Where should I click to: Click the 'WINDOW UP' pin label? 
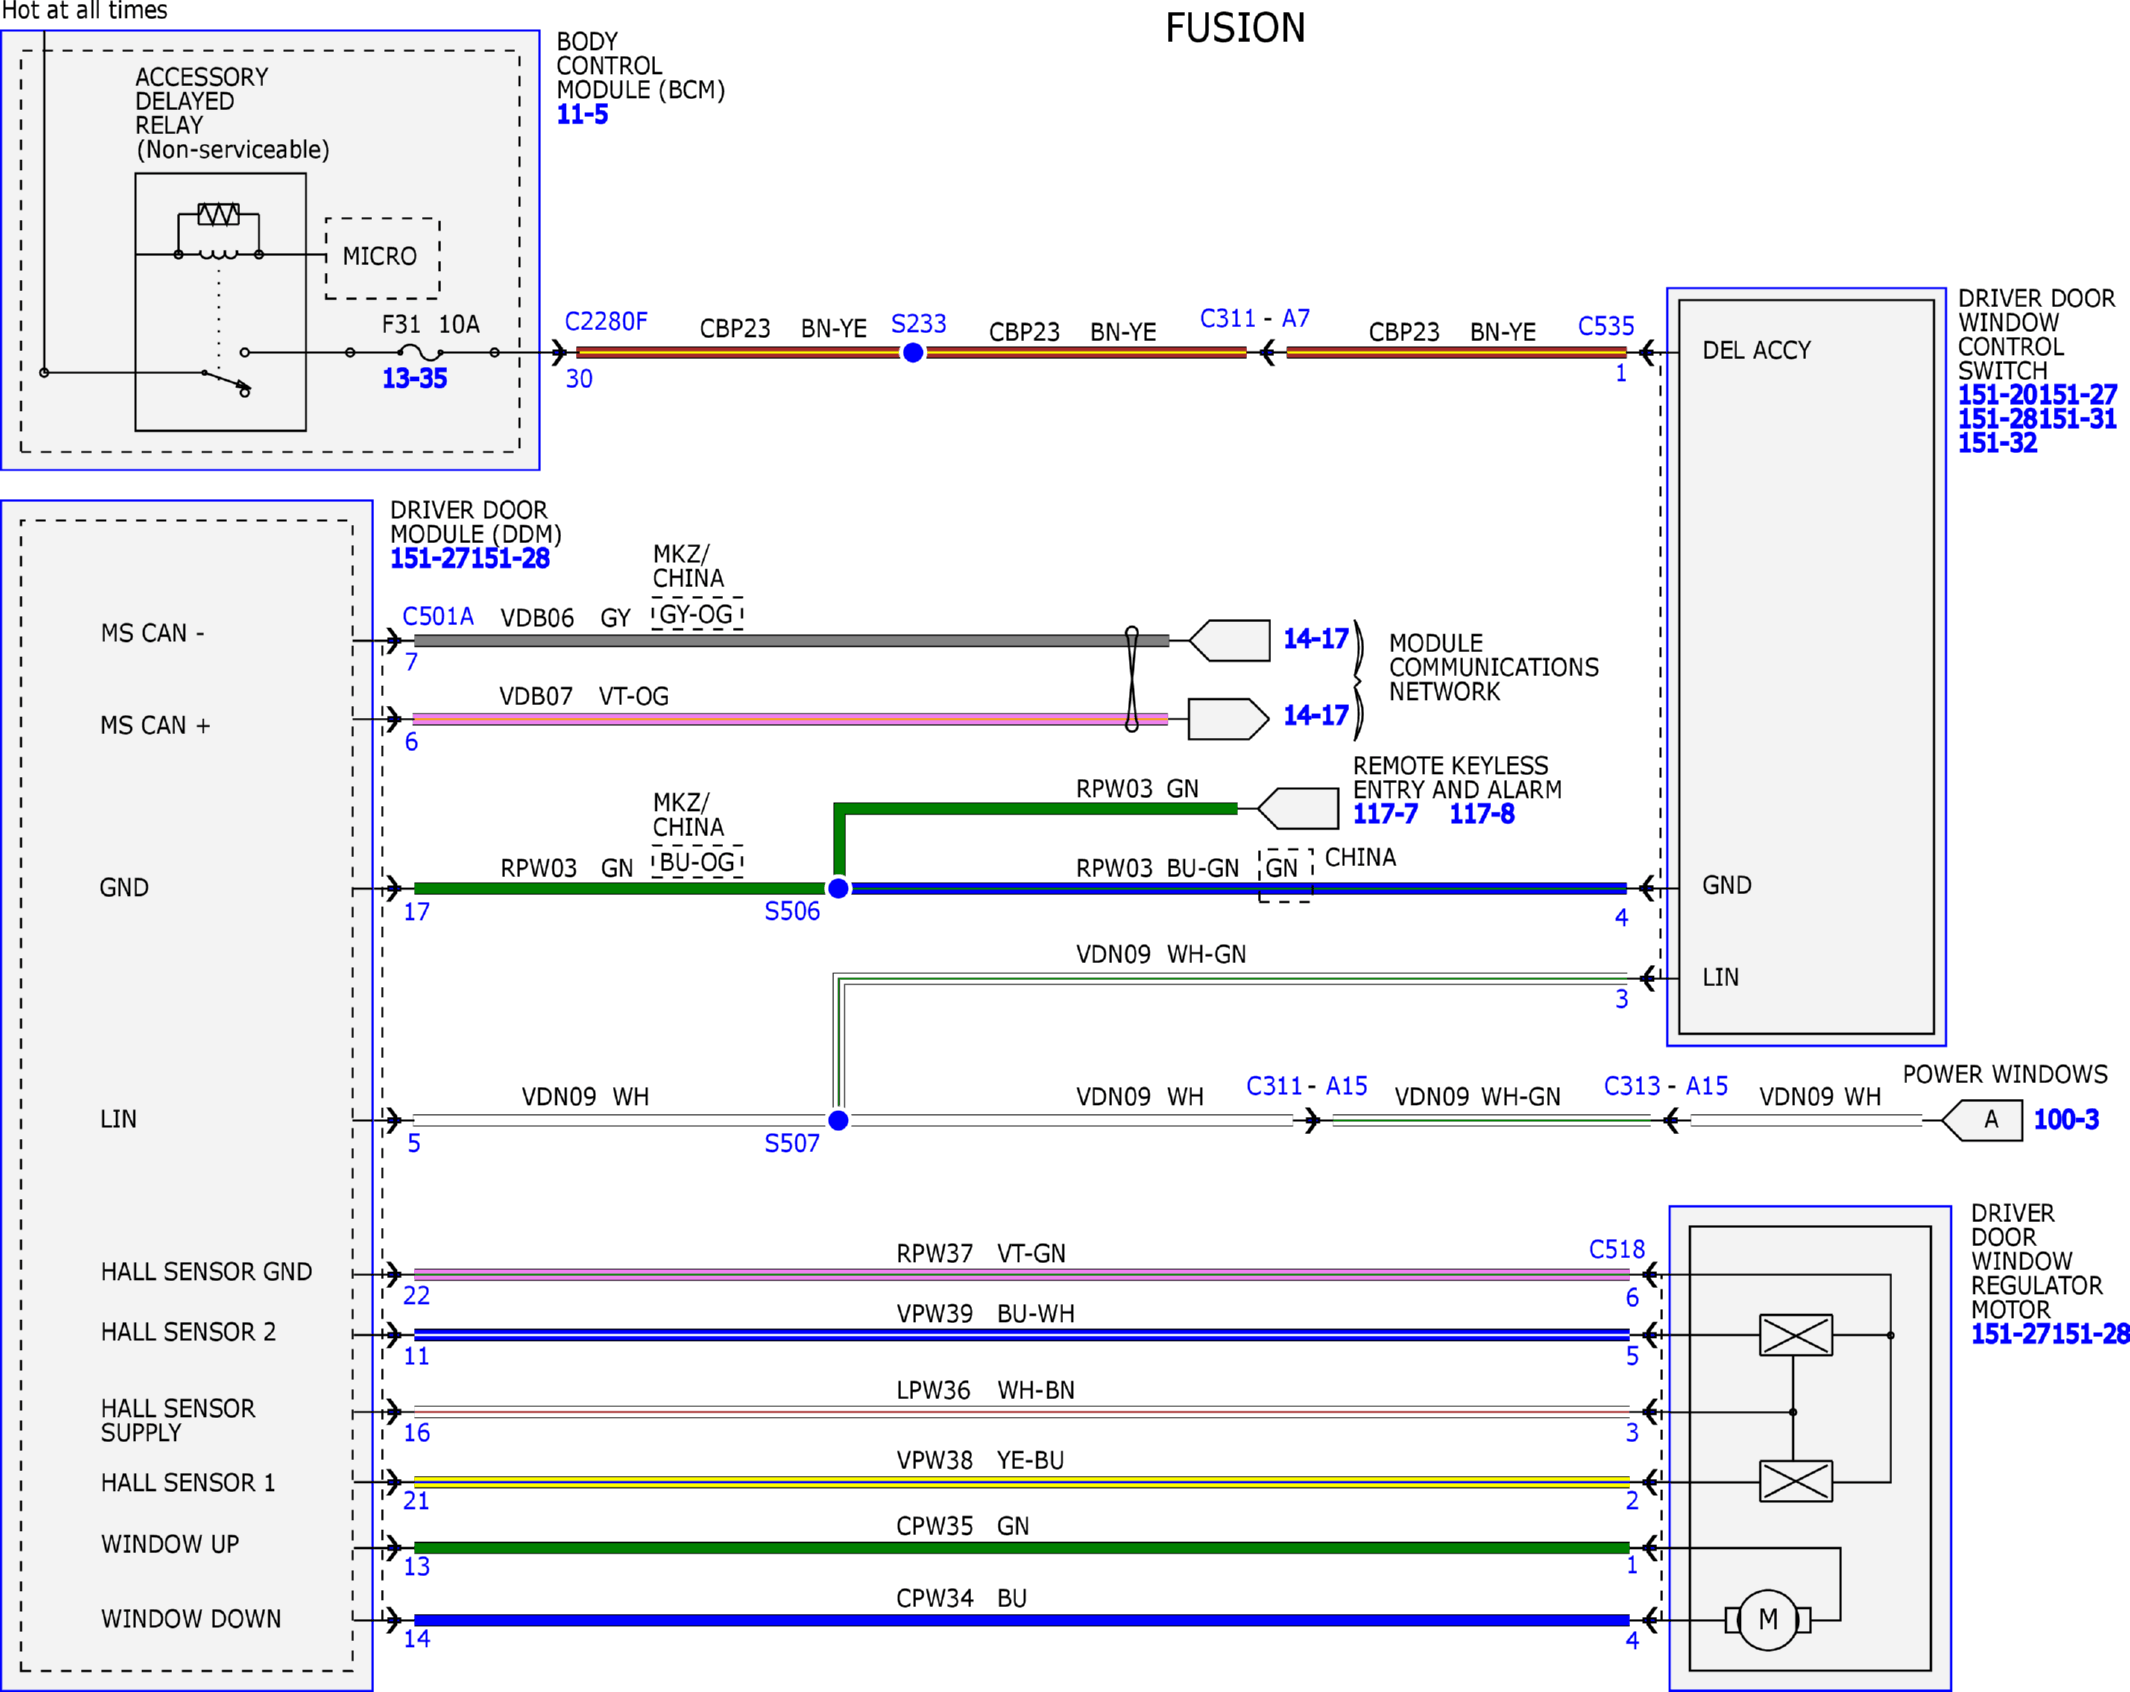(x=170, y=1545)
